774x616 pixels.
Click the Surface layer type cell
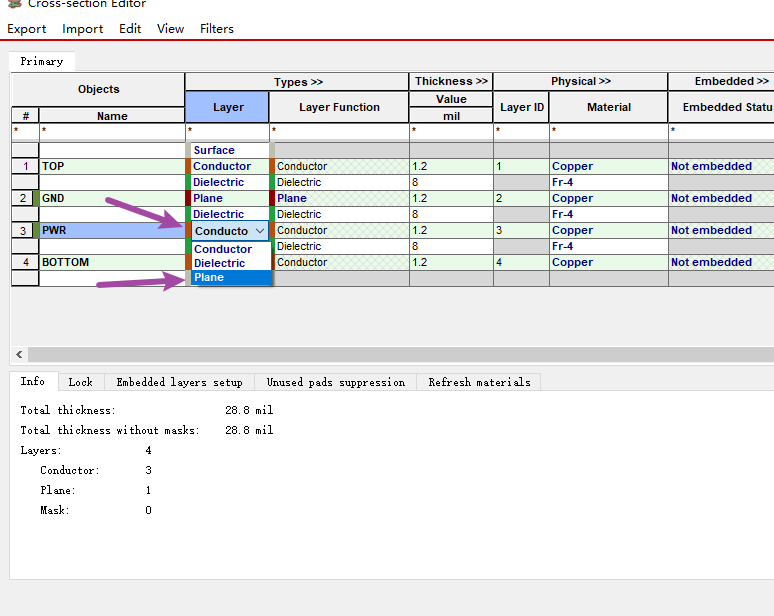pyautogui.click(x=230, y=150)
